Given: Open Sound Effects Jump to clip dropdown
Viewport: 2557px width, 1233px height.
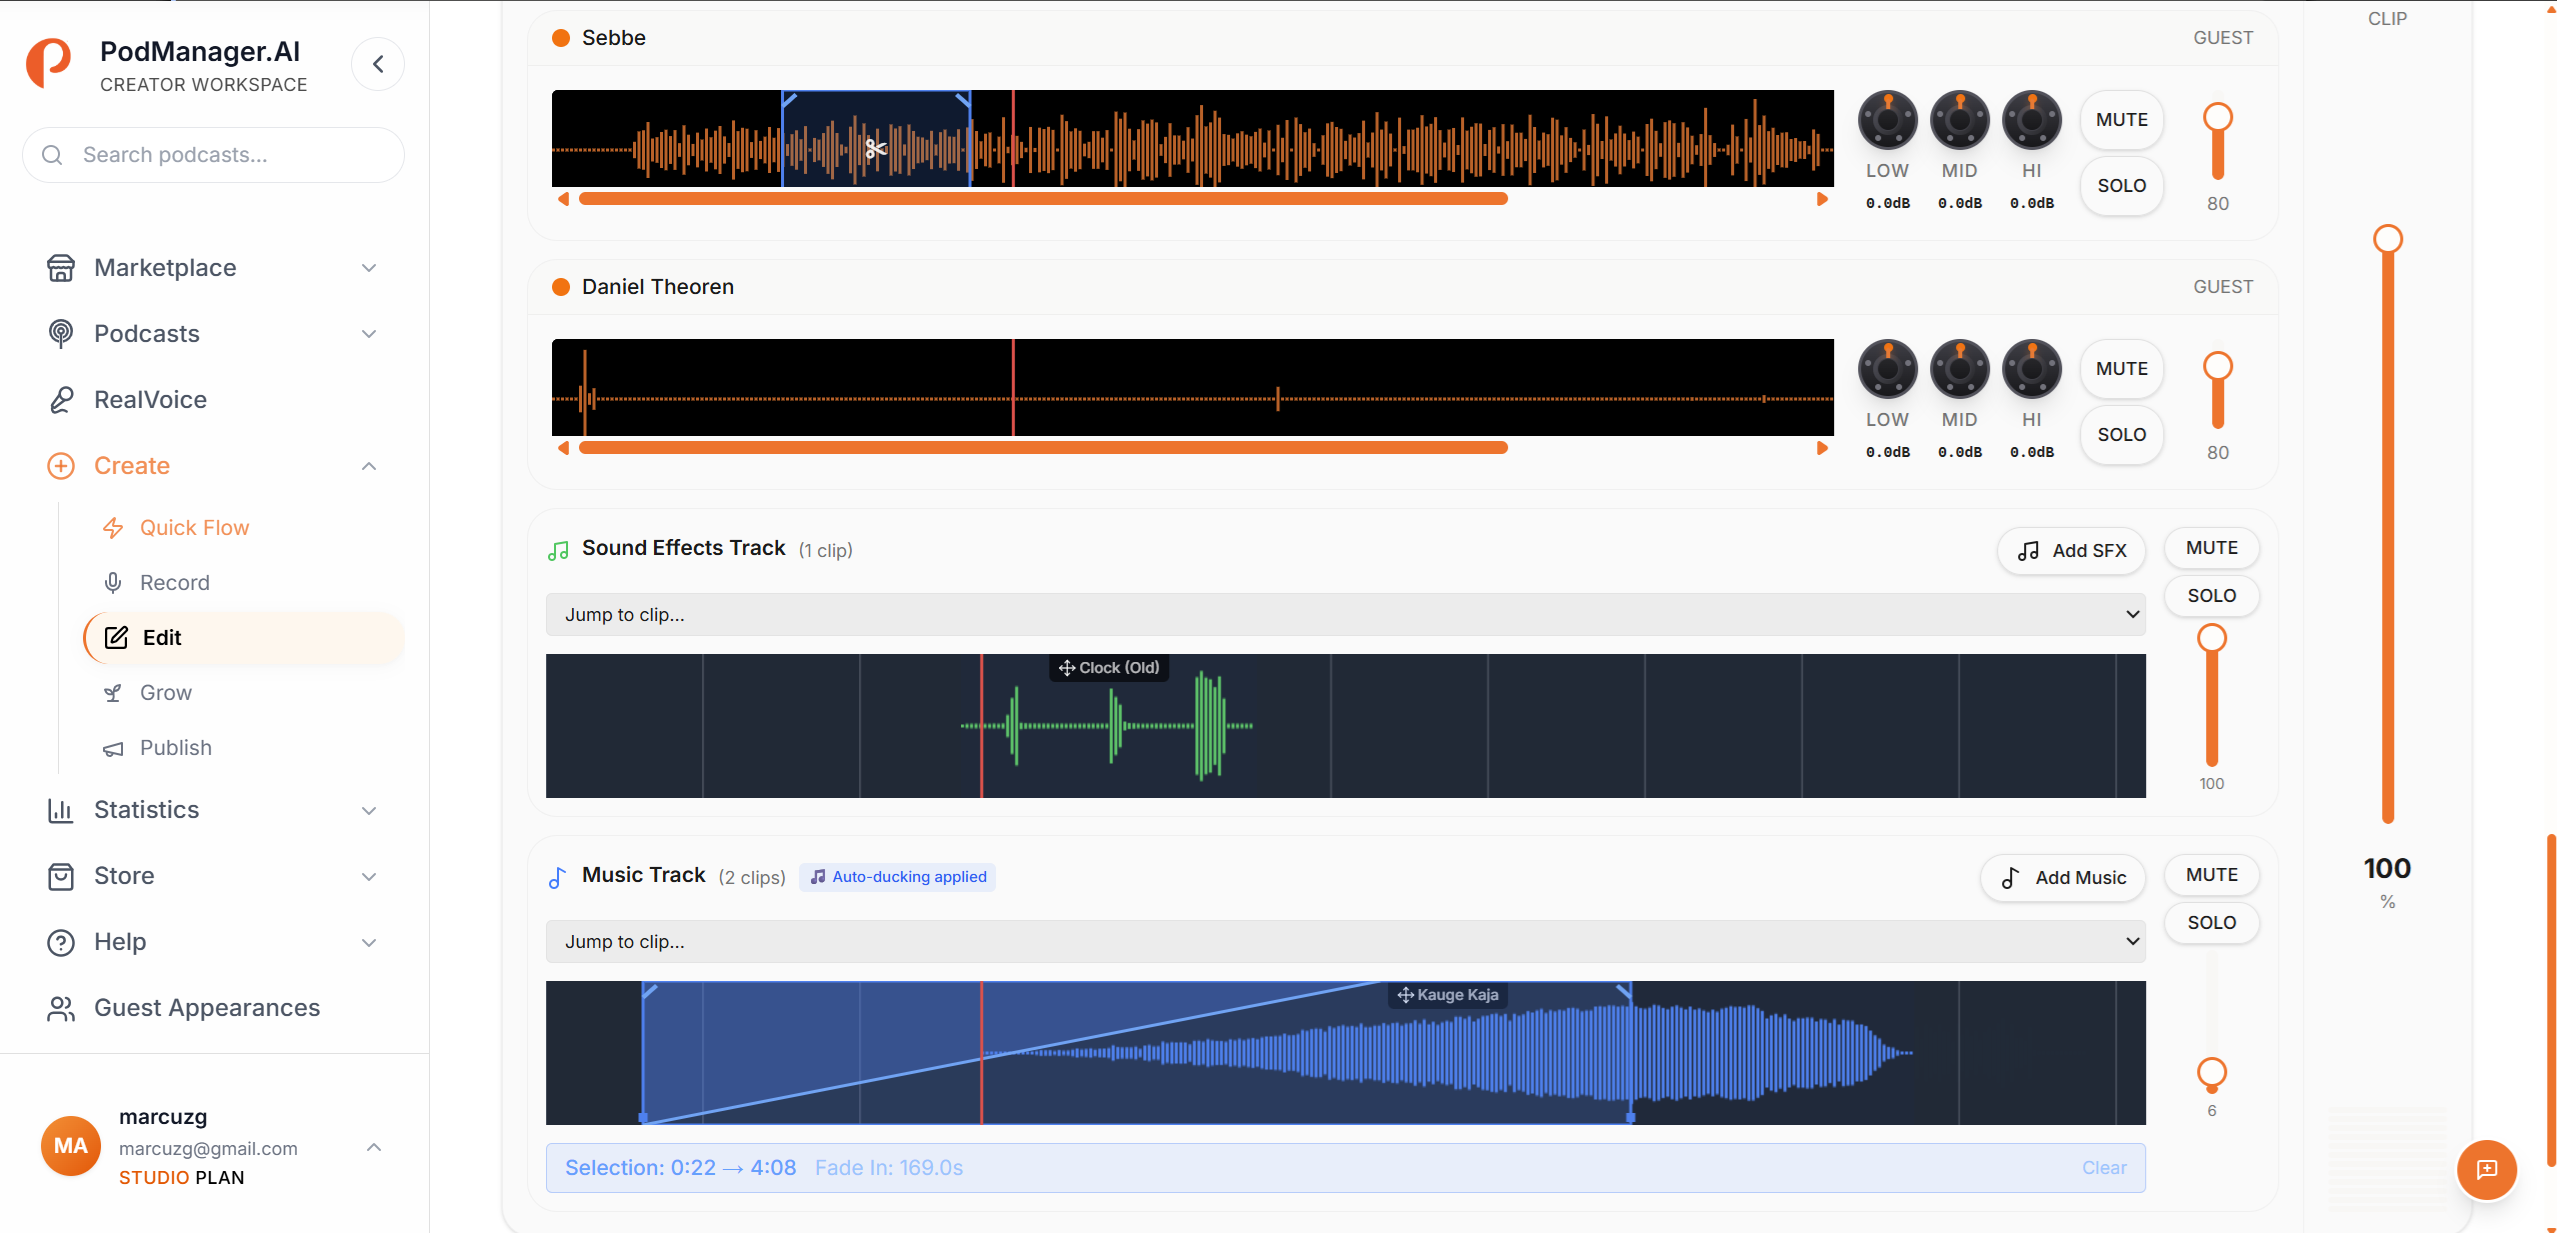Looking at the screenshot, I should coord(1345,615).
